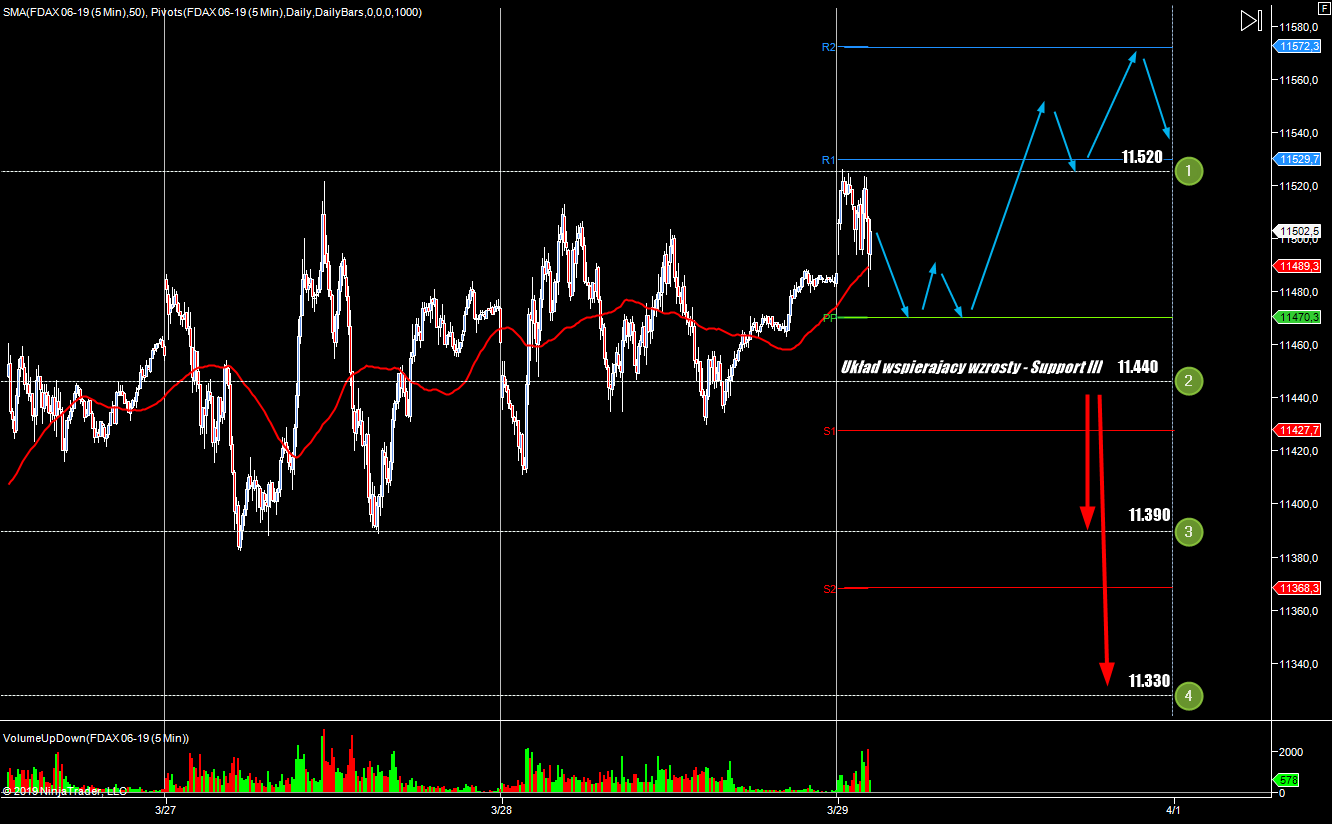
Task: Pick green circle marker number 4
Action: pos(1188,695)
